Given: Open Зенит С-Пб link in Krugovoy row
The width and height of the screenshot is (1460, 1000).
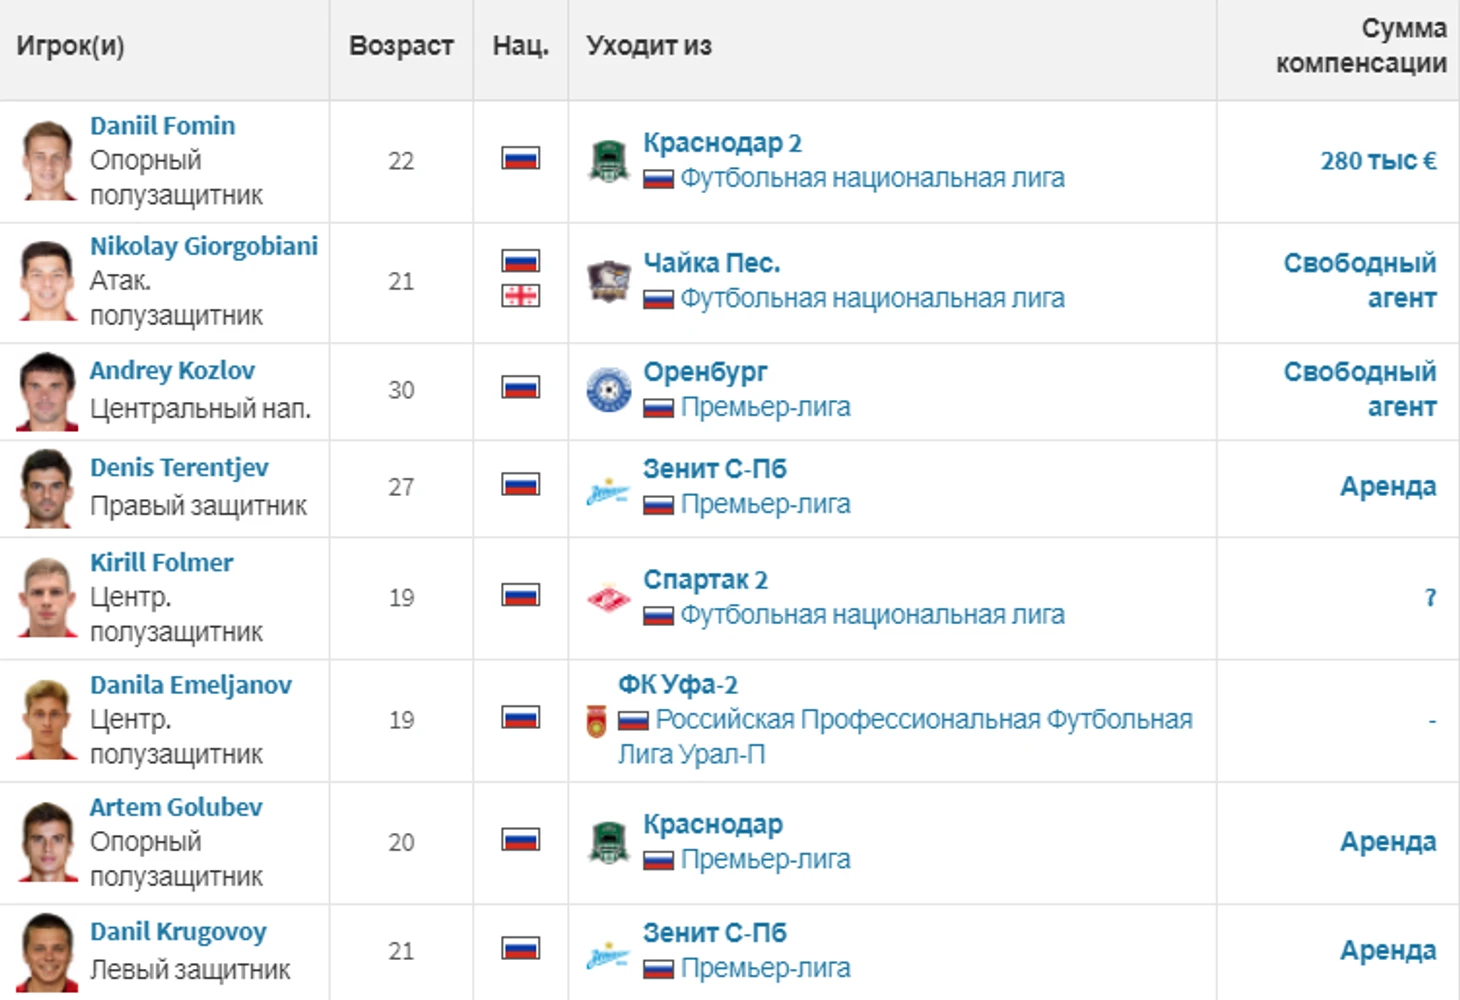Looking at the screenshot, I should (714, 933).
